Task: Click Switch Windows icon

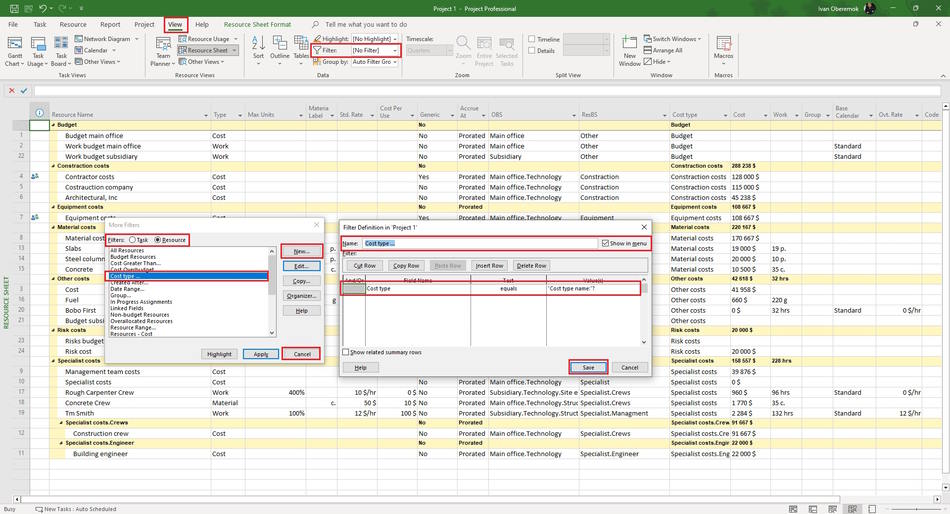Action: [x=648, y=38]
